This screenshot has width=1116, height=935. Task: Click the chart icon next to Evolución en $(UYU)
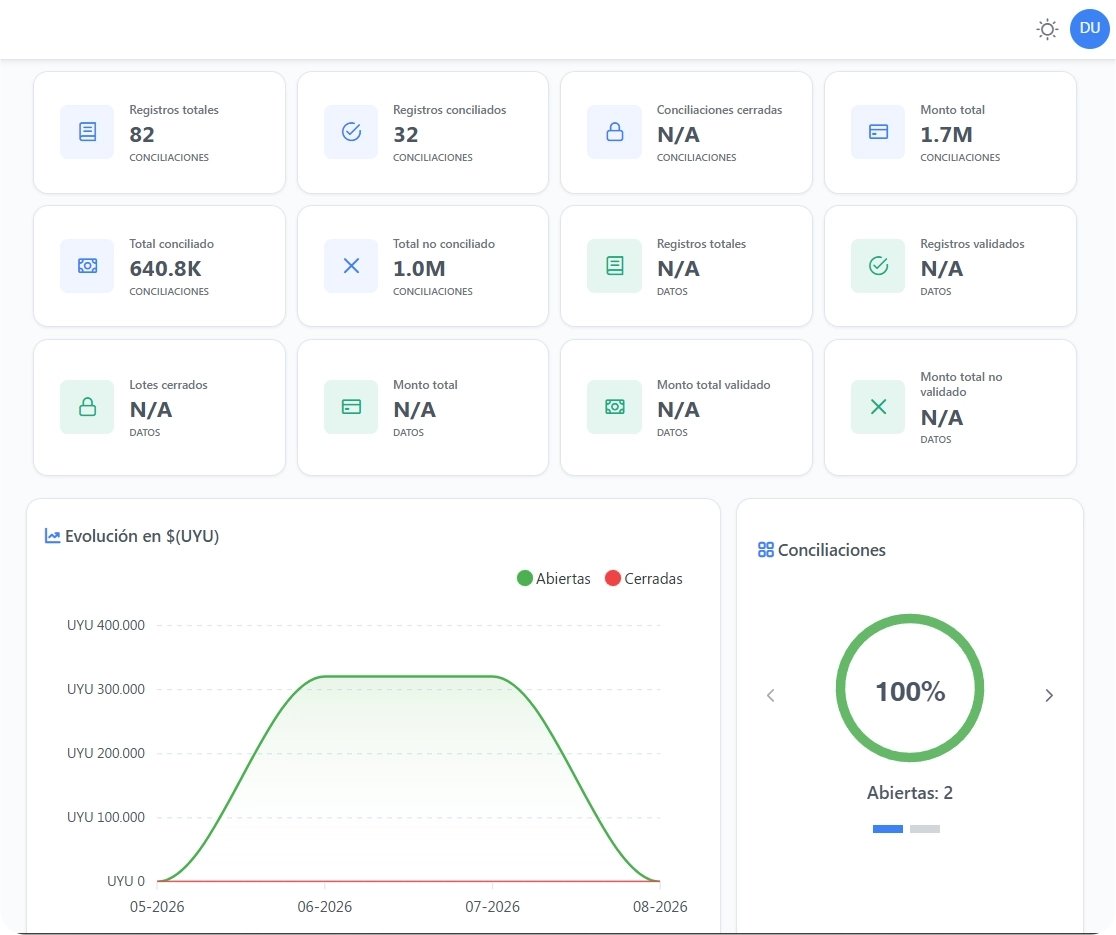point(52,536)
